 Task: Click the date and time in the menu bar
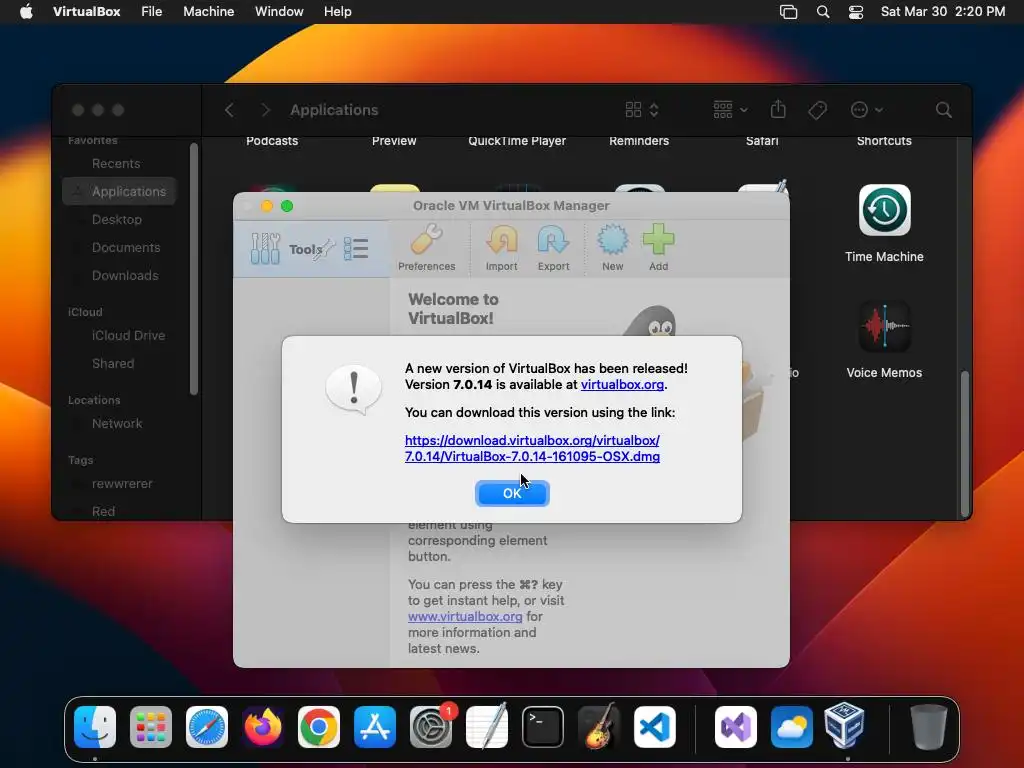point(942,11)
